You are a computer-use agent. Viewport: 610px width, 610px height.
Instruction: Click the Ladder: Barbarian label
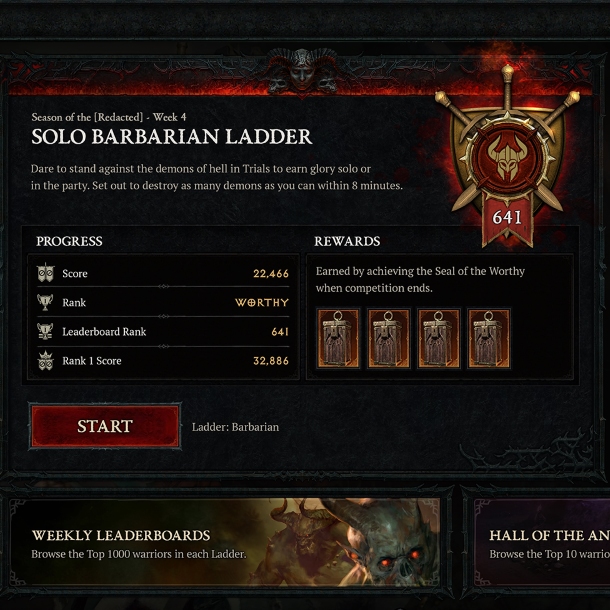pos(235,427)
